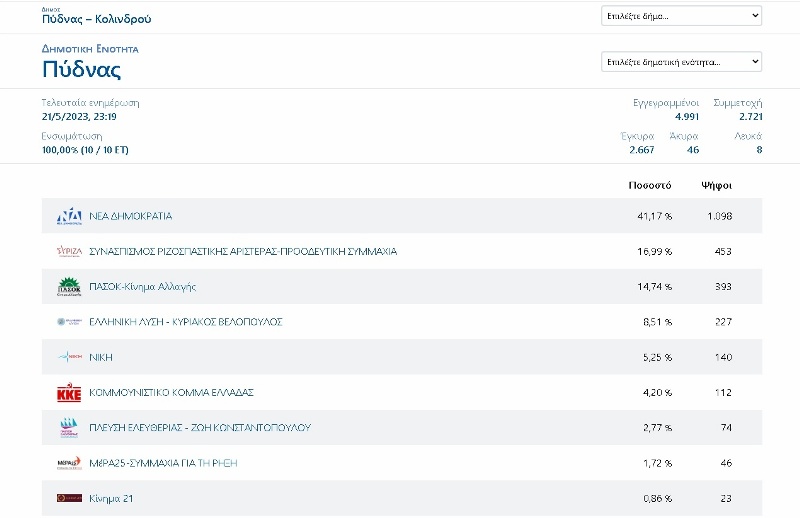Screen dimensions: 800x518
Task: Click the ΠΑΣΟΚ-Κίνημα Αλλαγής party name
Action: tap(142, 287)
